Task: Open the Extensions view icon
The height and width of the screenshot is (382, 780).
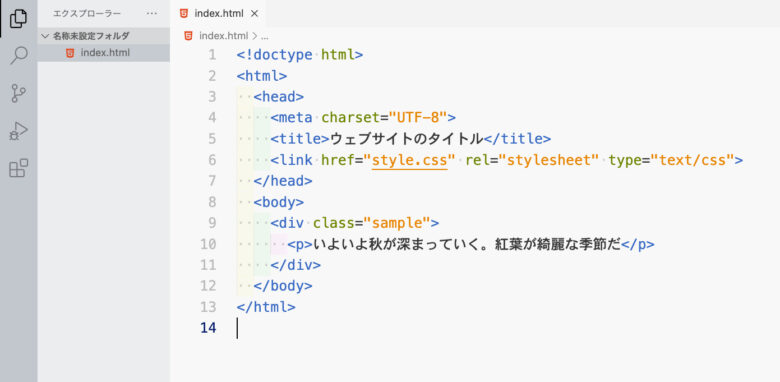Action: tap(18, 169)
